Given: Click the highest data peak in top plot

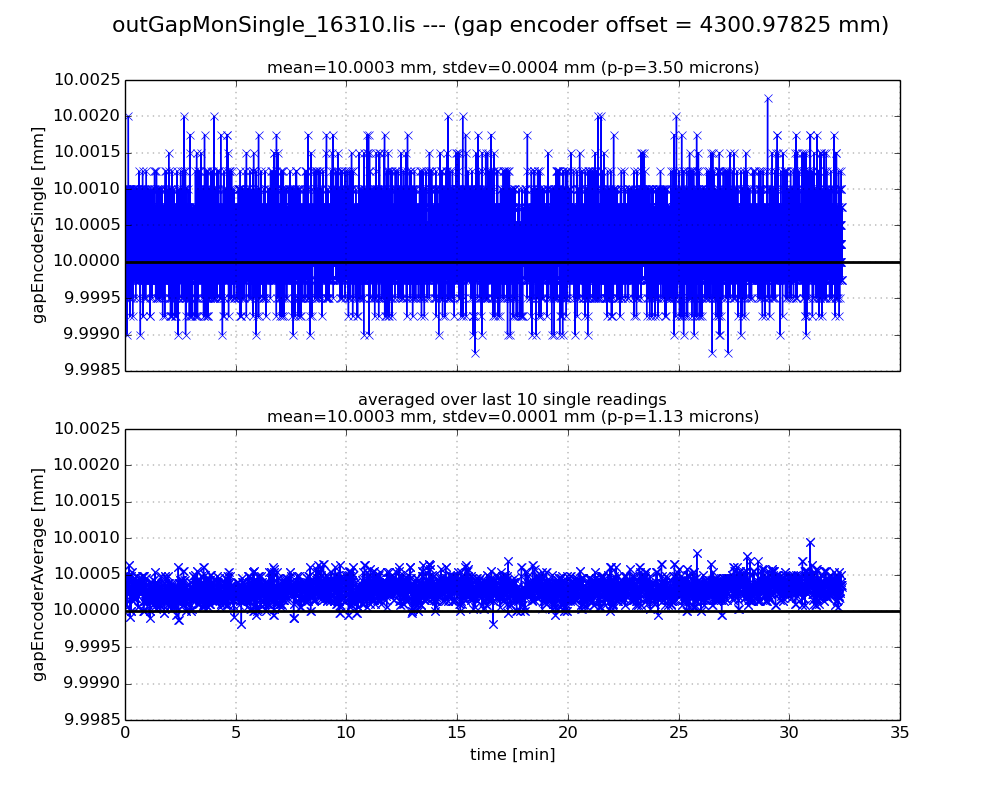Looking at the screenshot, I should 768,98.
